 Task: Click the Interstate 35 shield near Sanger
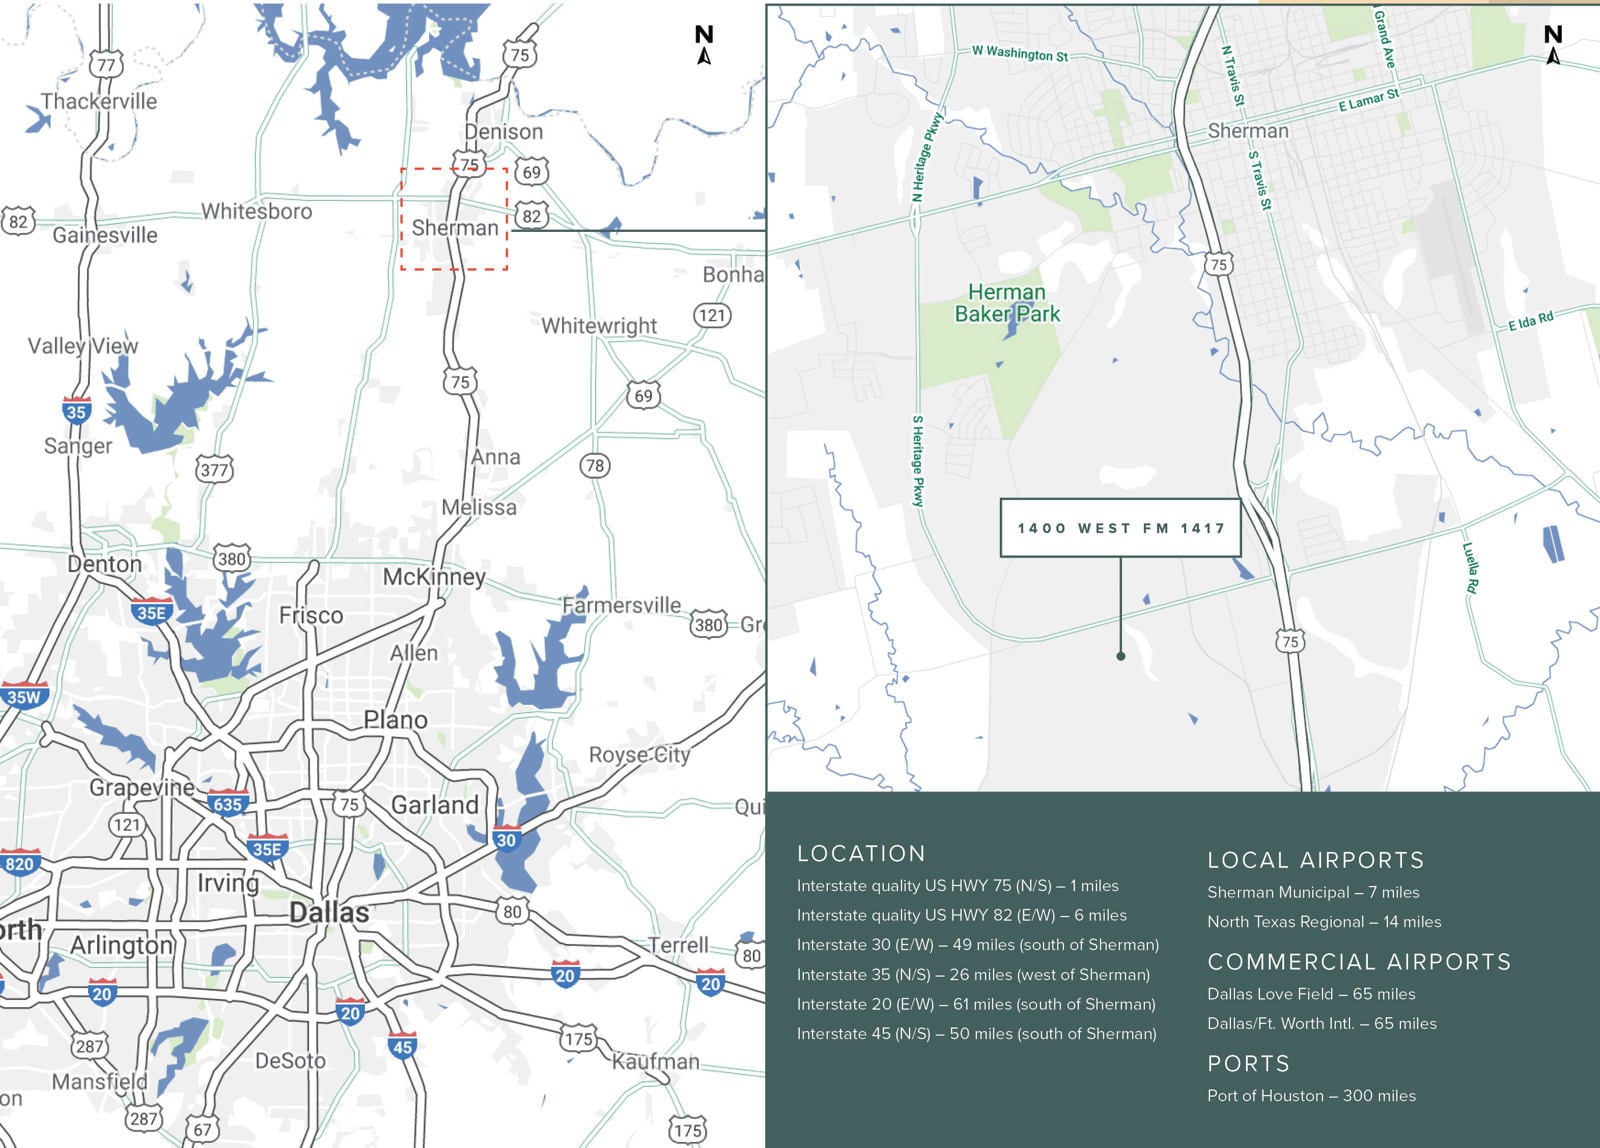click(x=76, y=408)
